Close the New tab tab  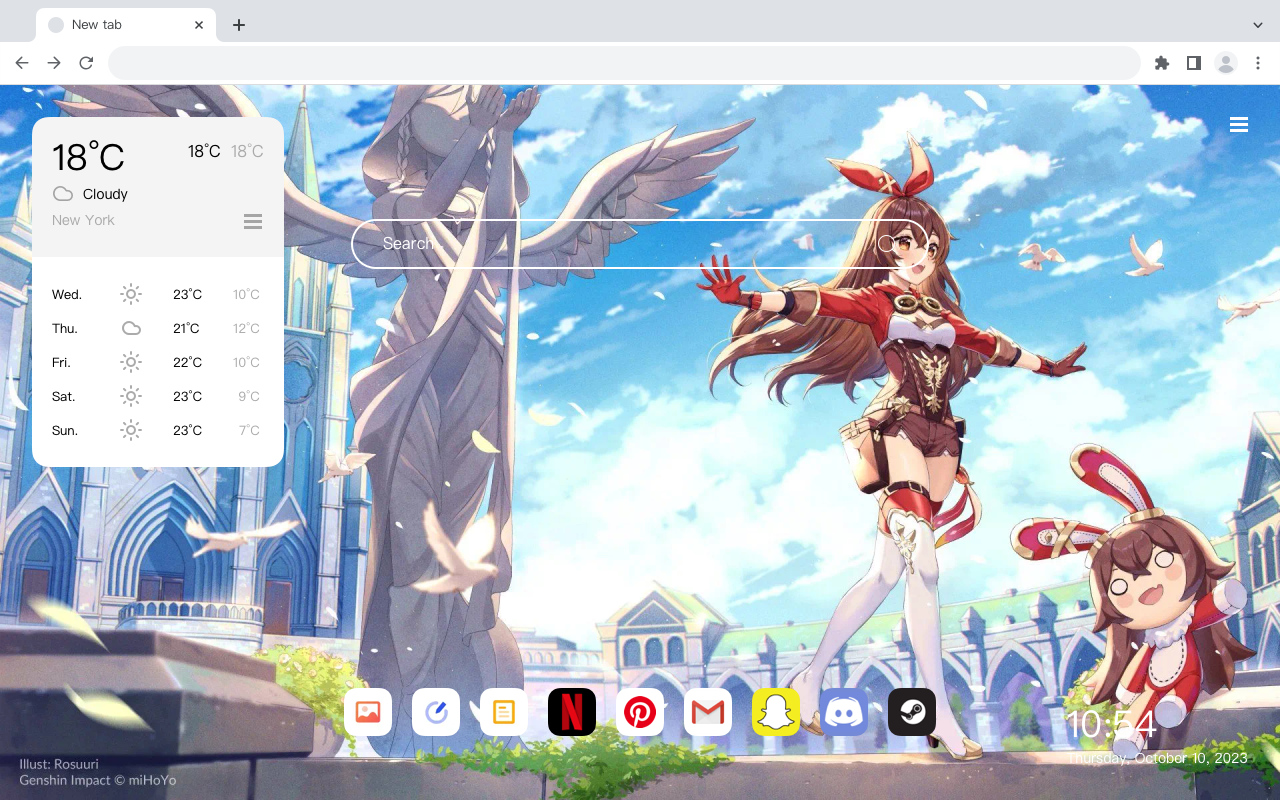[199, 25]
